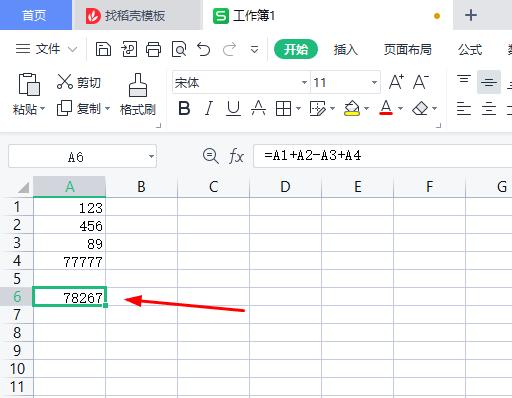Viewport: 512px width, 398px height.
Task: Expand font color dropdown arrow
Action: 400,108
